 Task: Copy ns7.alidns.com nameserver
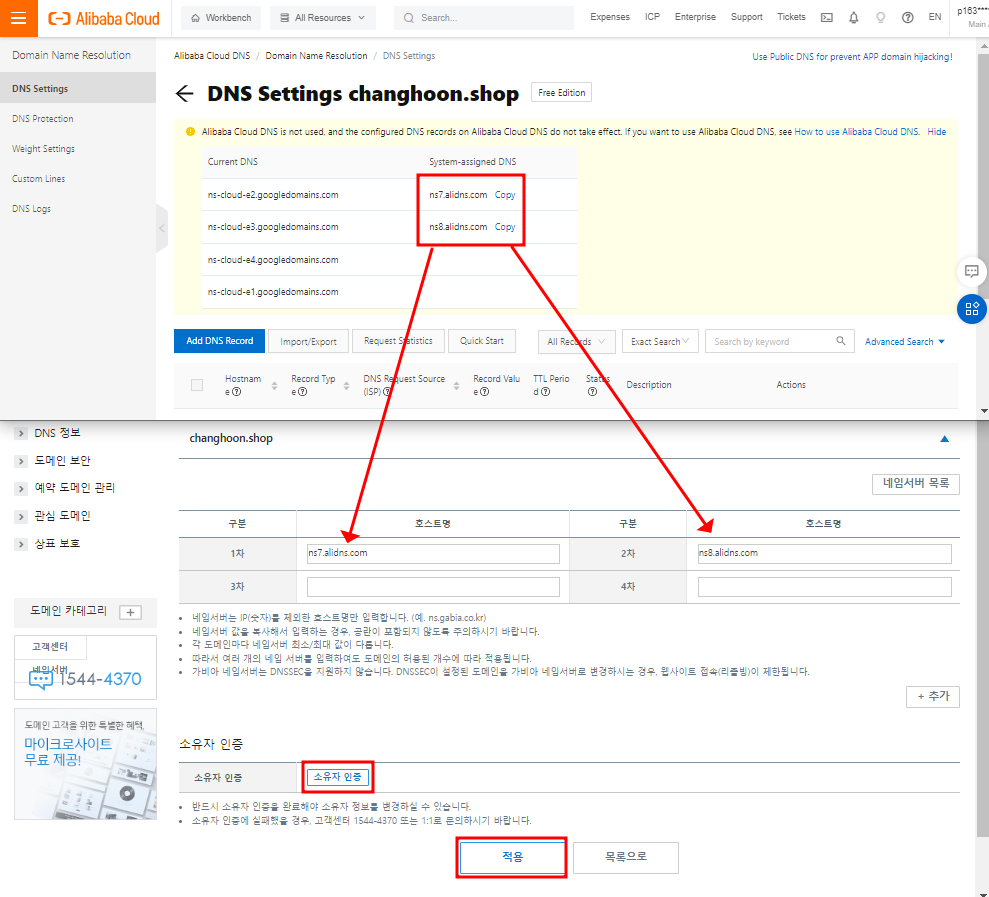[x=505, y=195]
